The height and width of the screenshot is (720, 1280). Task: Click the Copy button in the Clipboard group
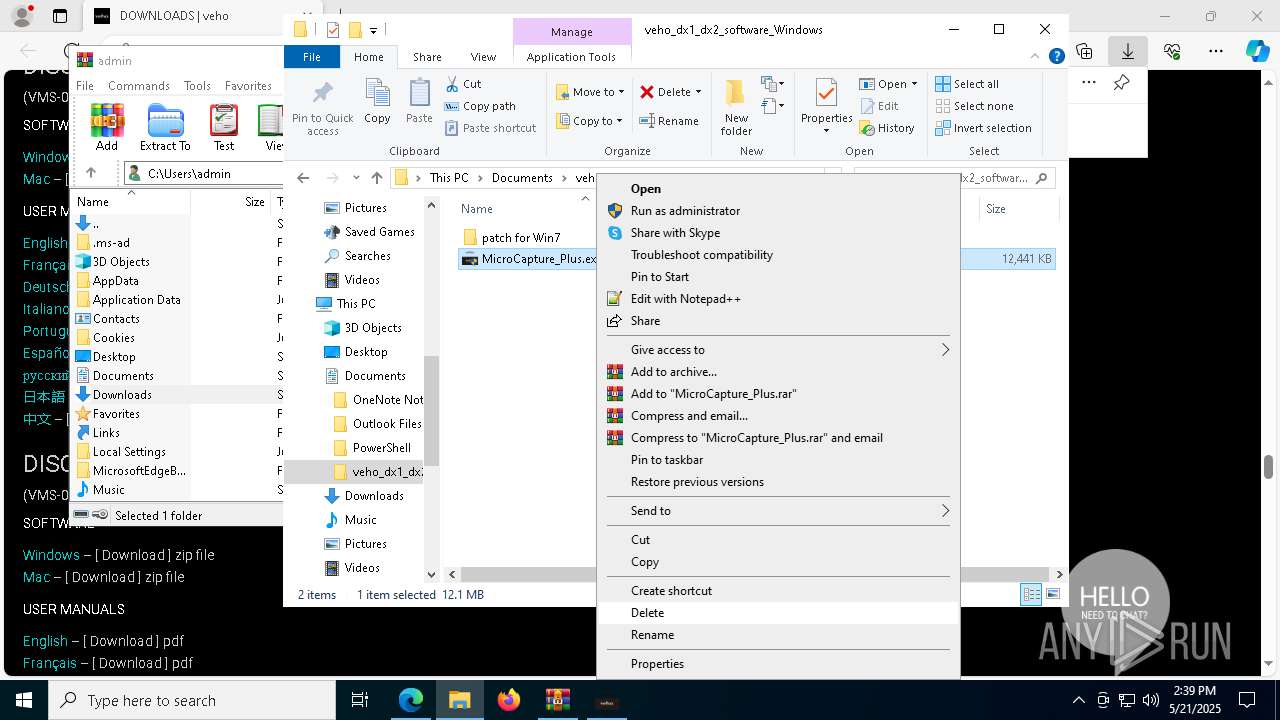[377, 103]
